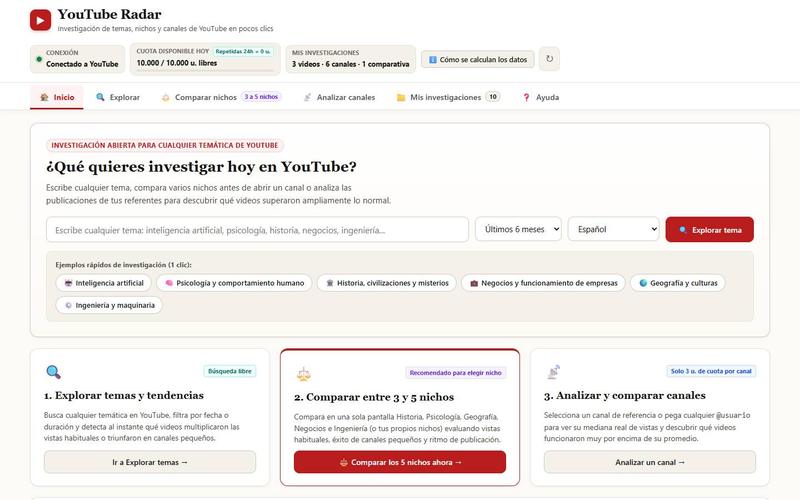Click the Mis investigaciones summary box
800x500 pixels.
(351, 59)
